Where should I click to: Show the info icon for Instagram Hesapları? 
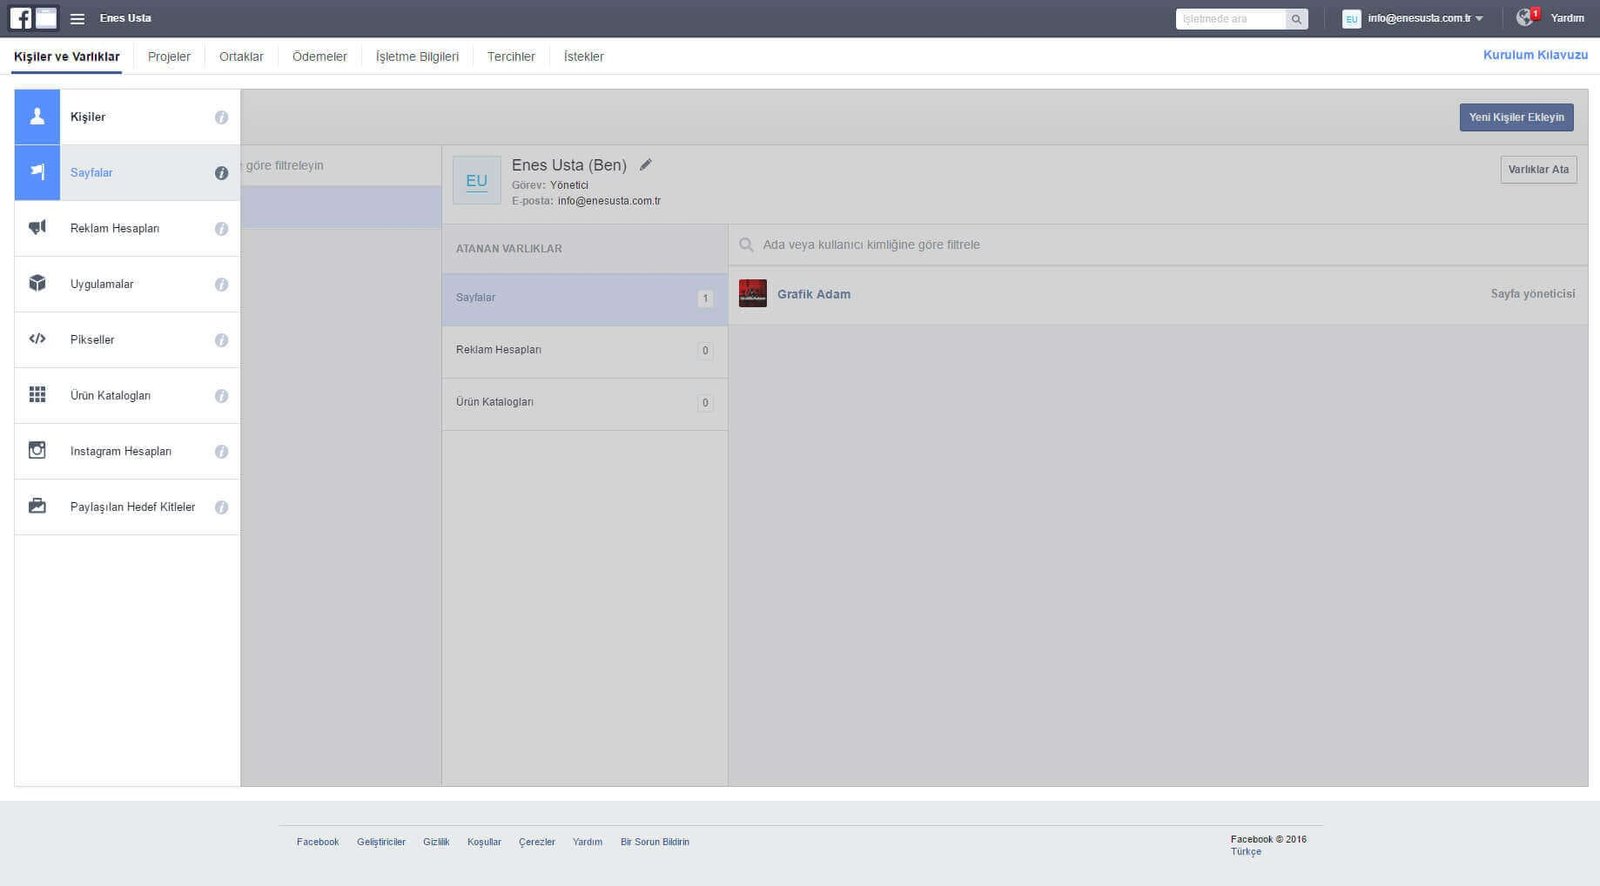coord(221,452)
